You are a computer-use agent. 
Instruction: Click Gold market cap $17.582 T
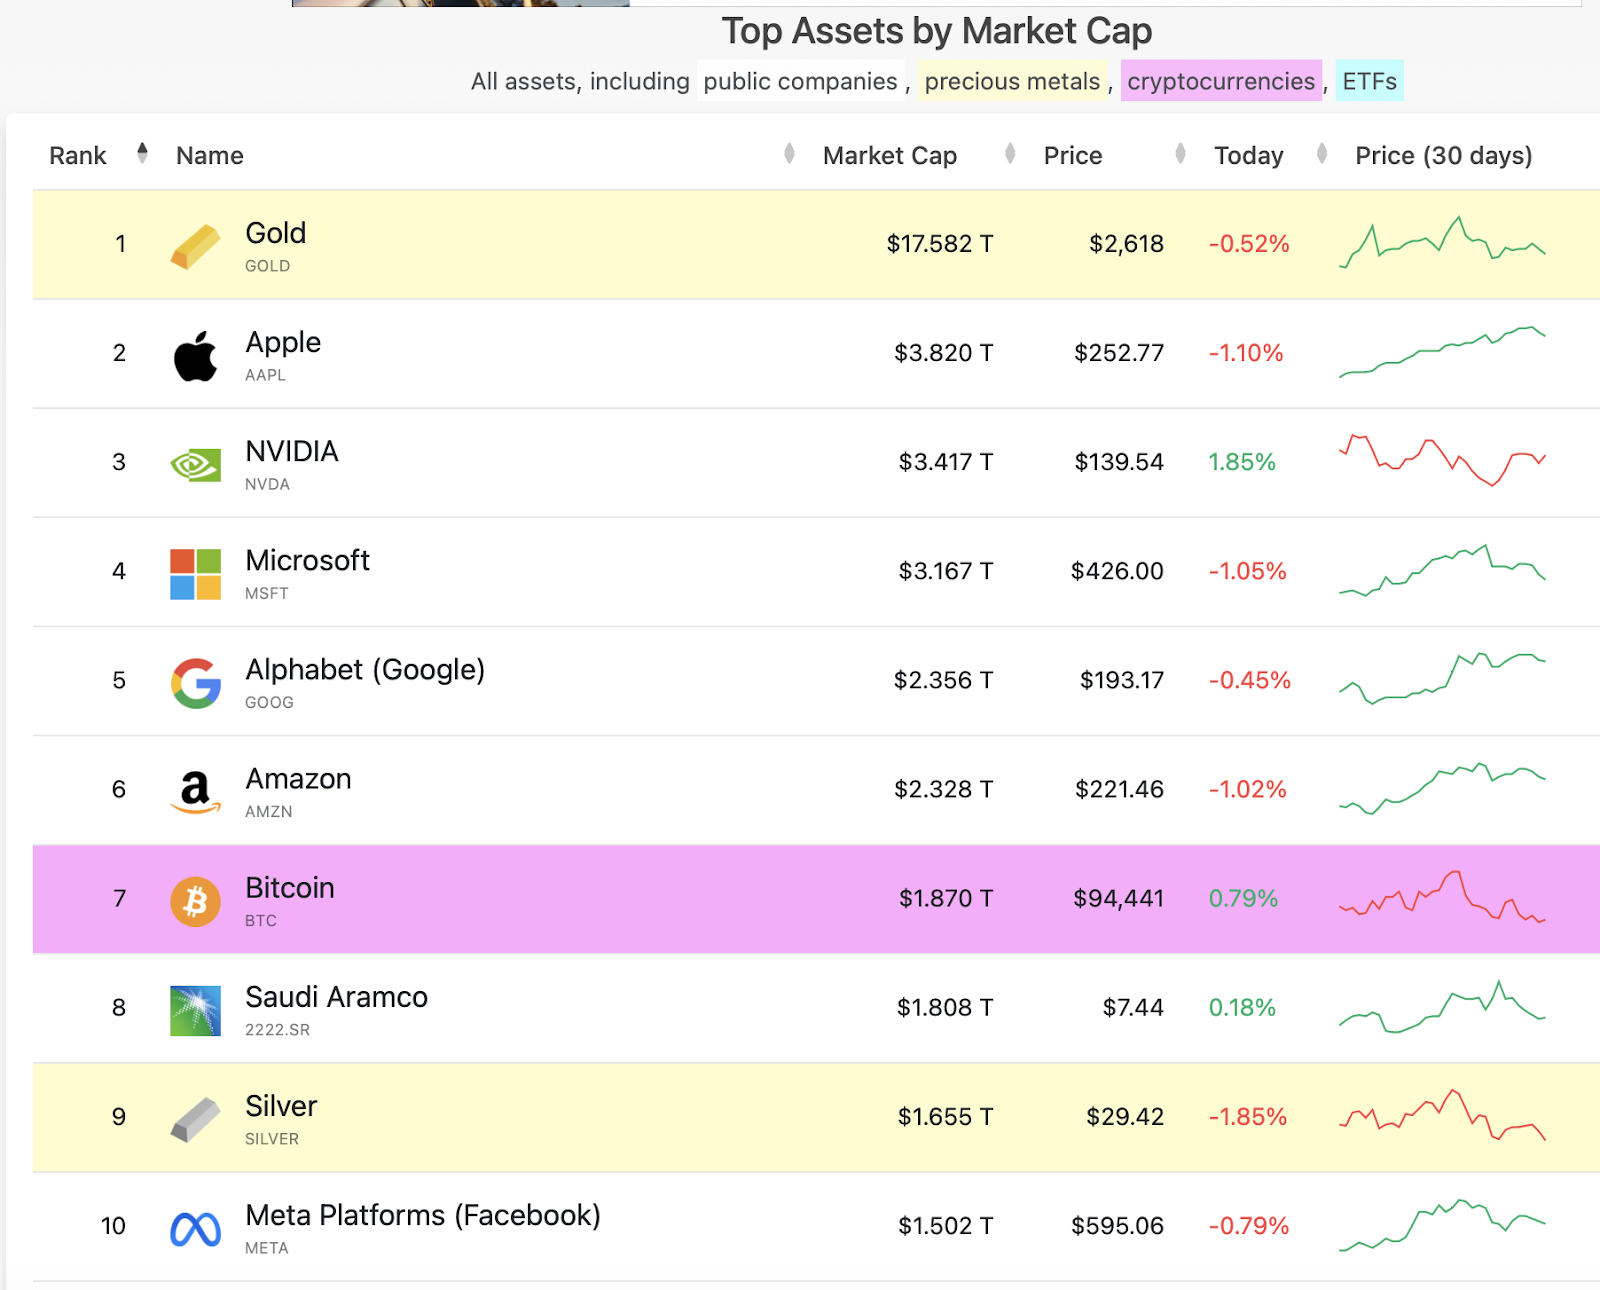940,244
